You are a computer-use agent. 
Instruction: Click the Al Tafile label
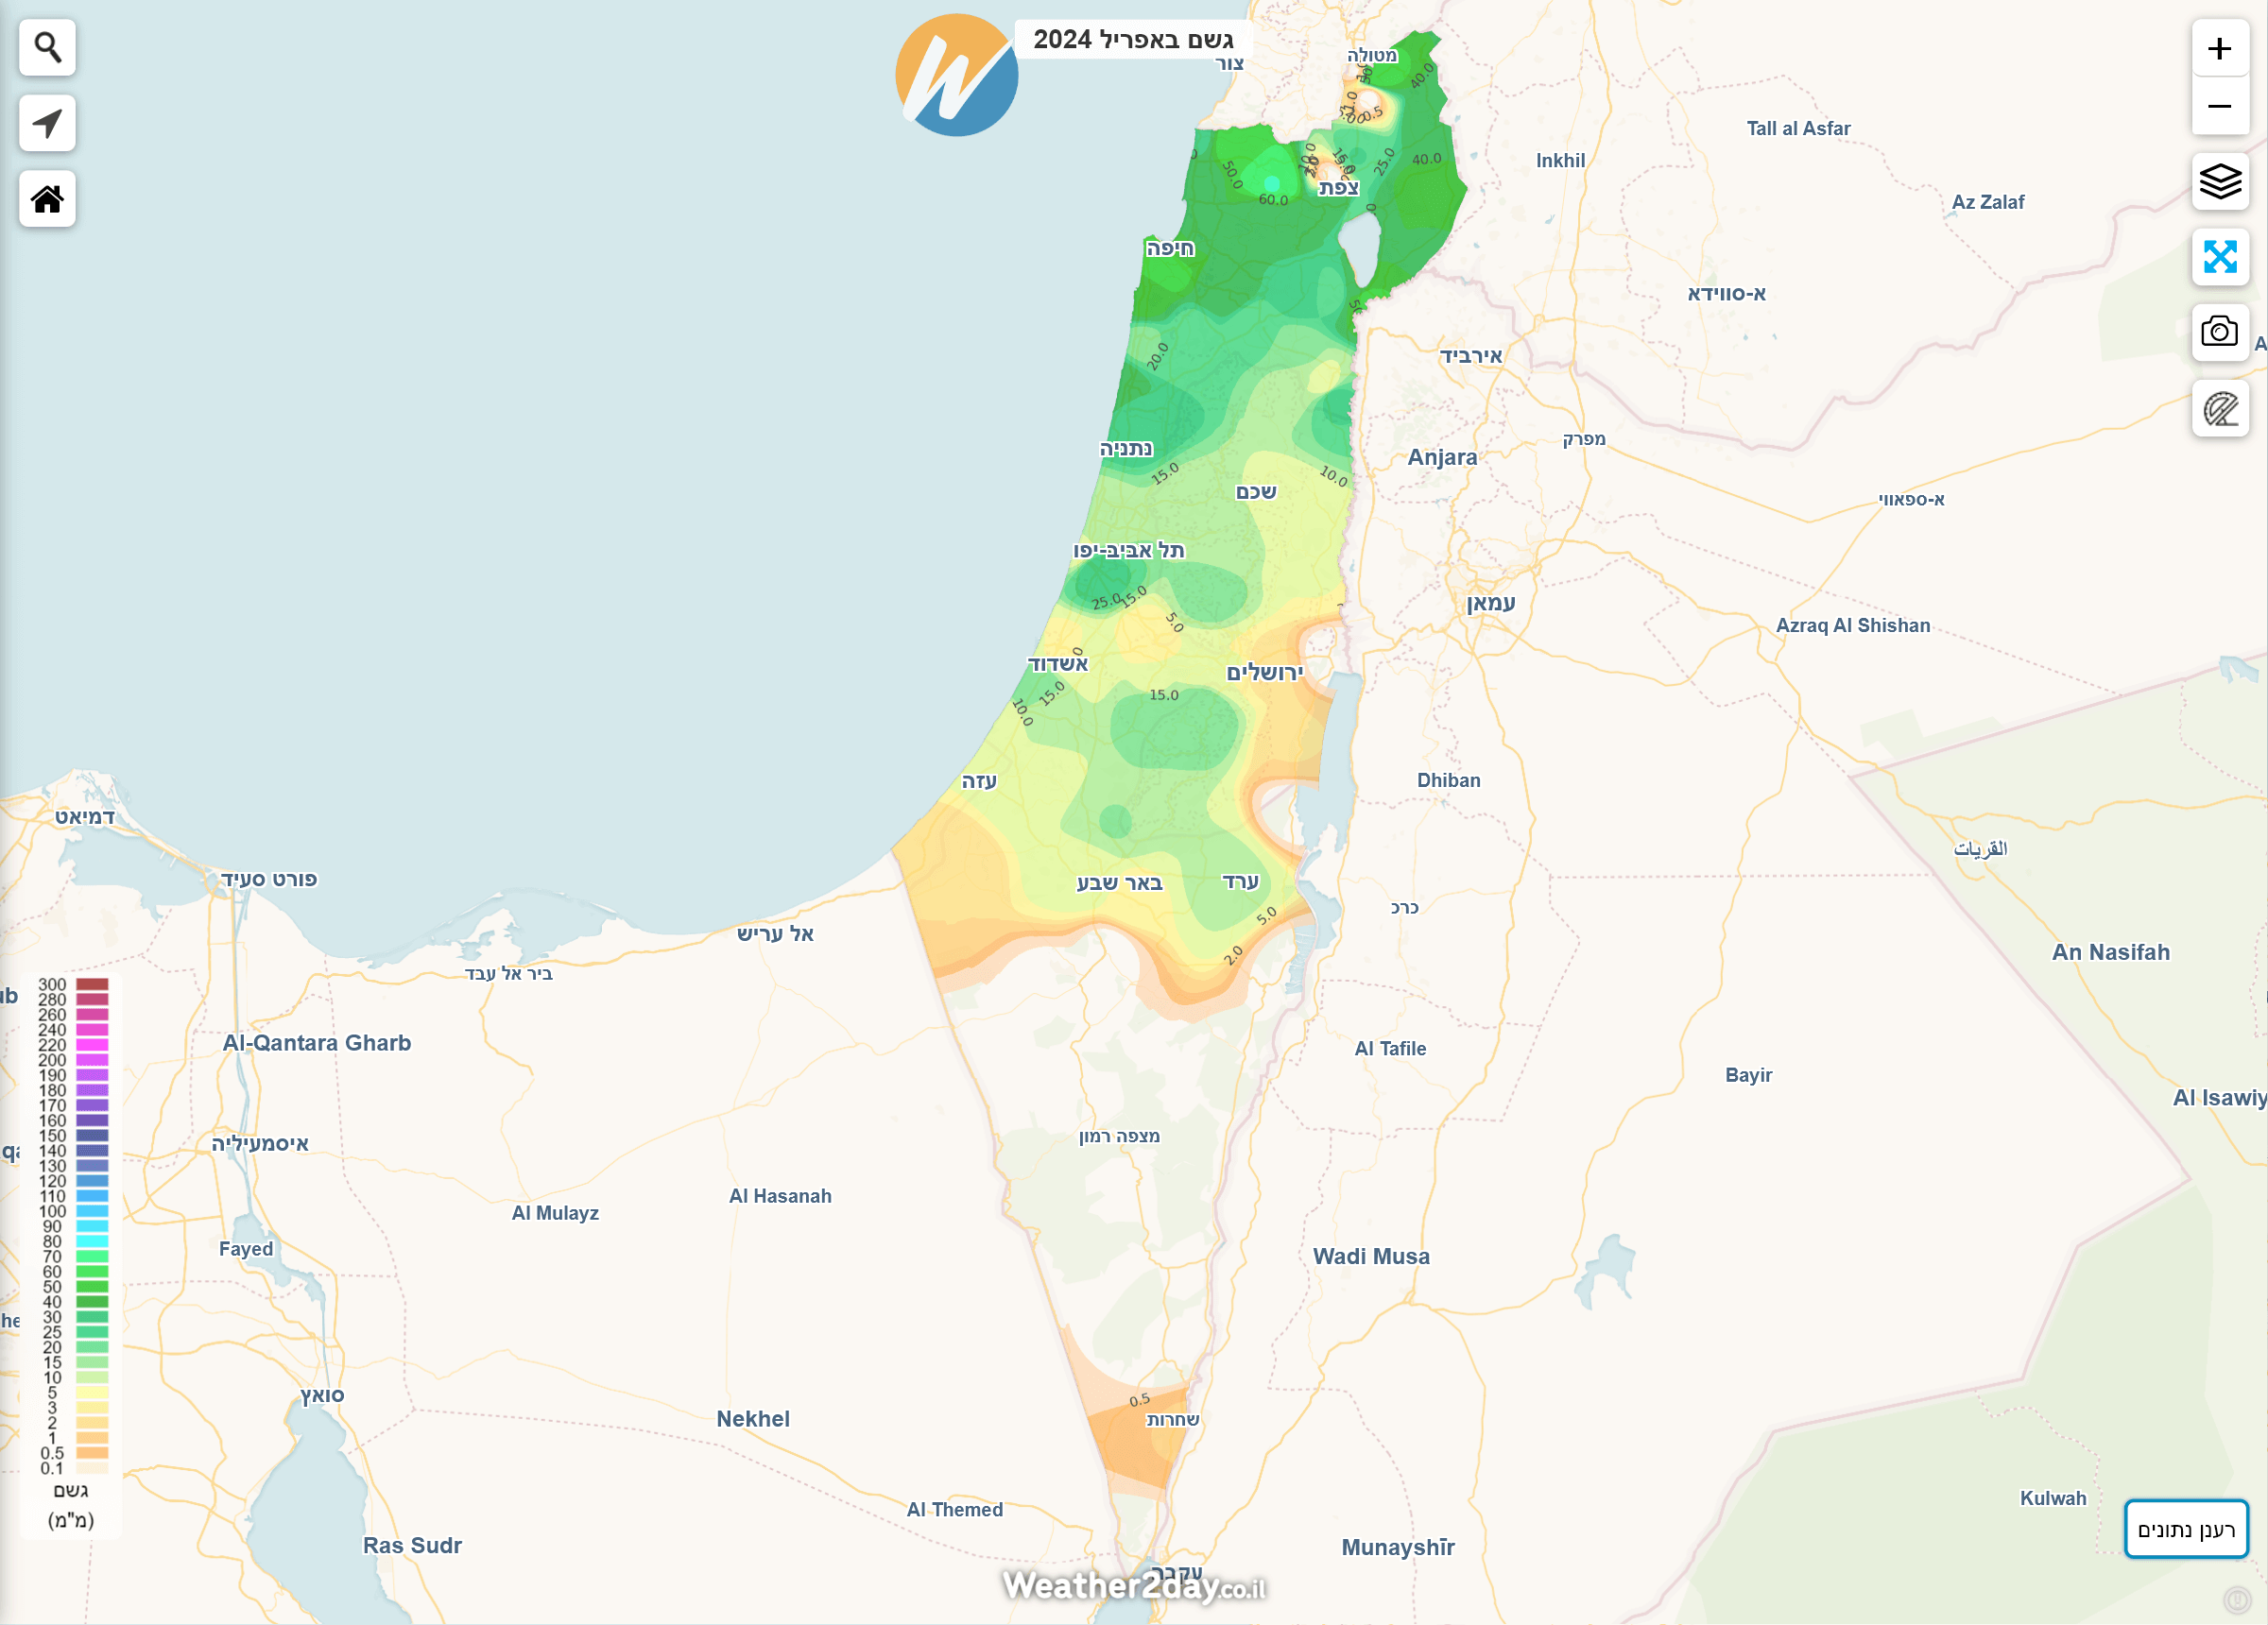(1390, 1048)
